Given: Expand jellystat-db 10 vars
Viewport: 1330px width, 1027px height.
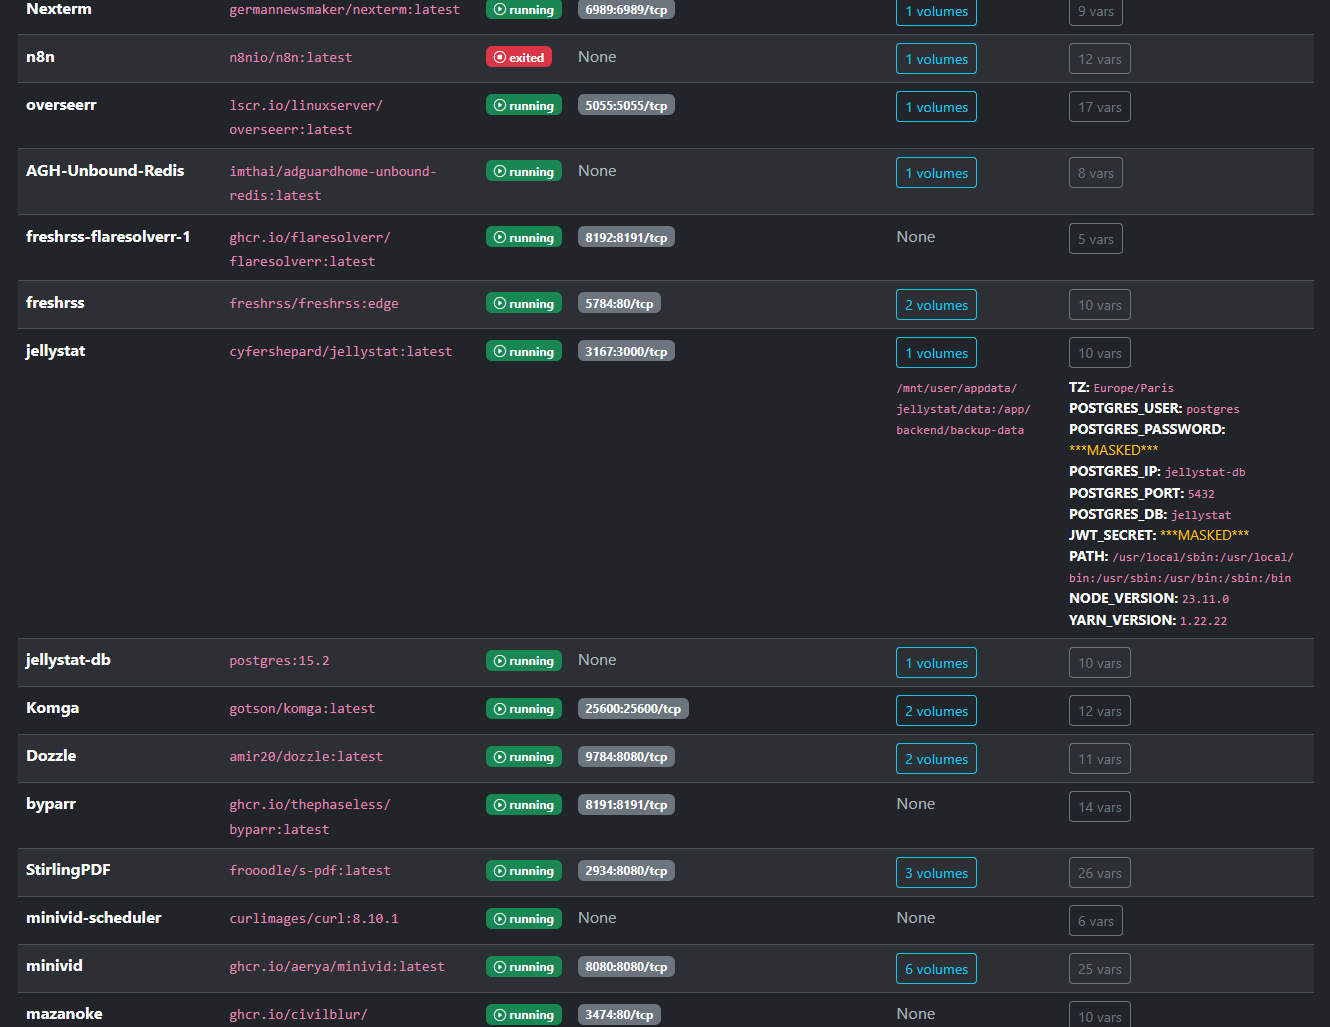Looking at the screenshot, I should (1100, 663).
